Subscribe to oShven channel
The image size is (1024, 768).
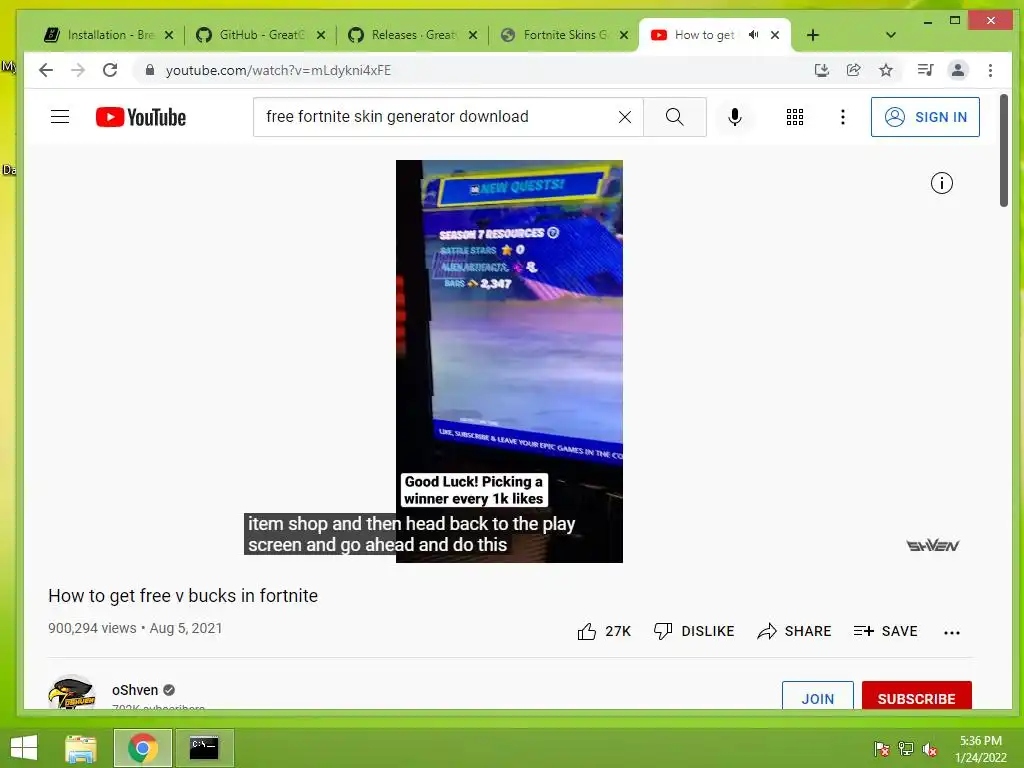(x=916, y=696)
